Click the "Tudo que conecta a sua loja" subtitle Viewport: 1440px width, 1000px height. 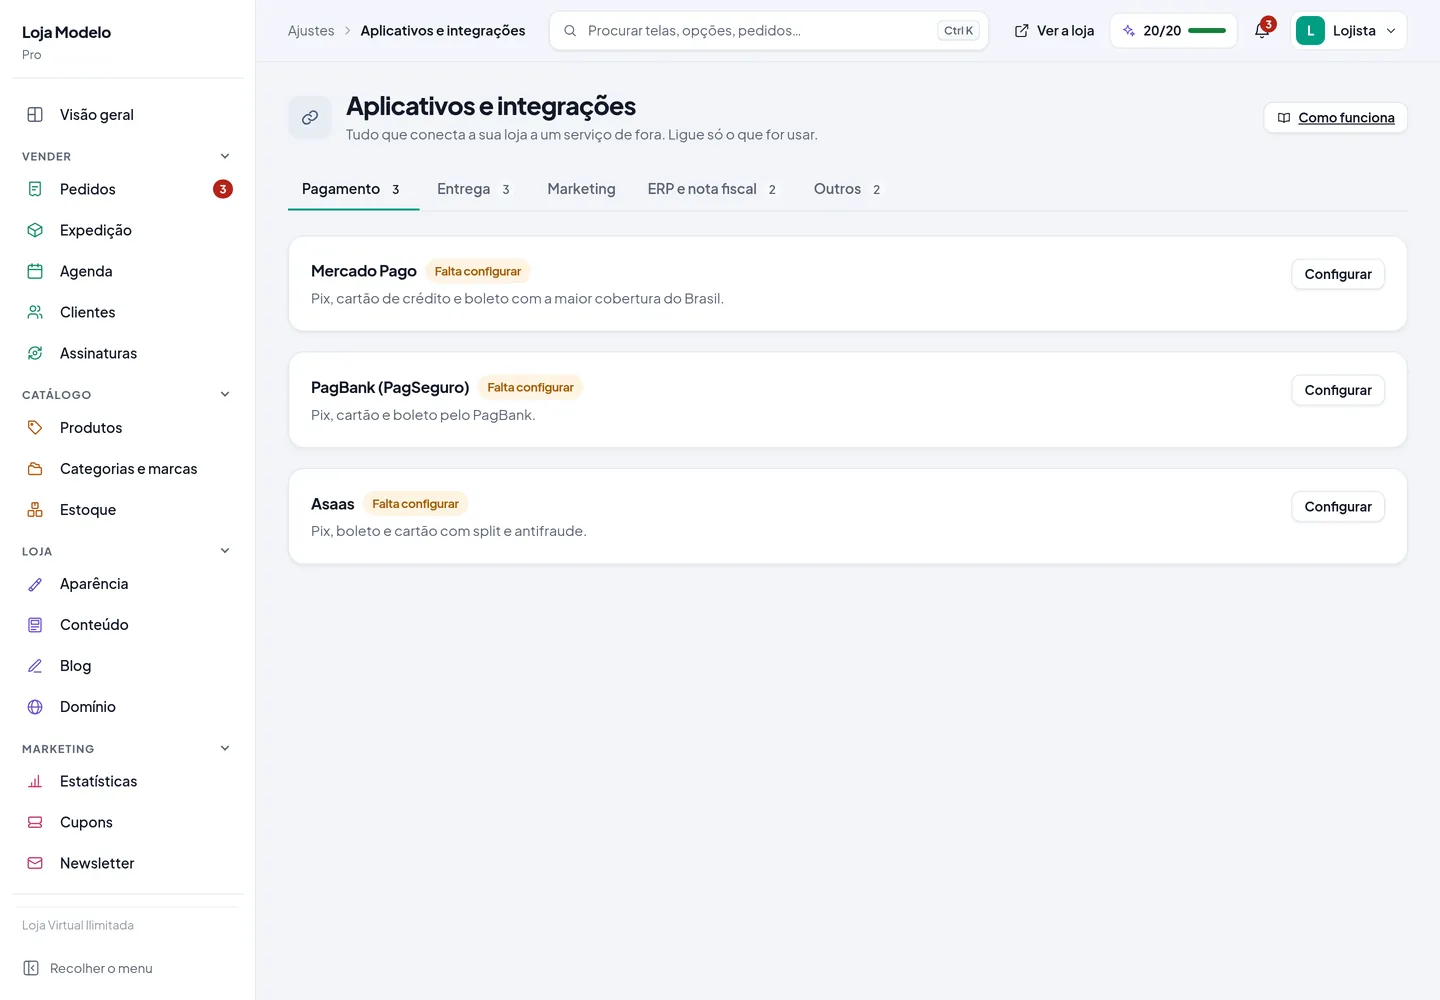point(582,135)
